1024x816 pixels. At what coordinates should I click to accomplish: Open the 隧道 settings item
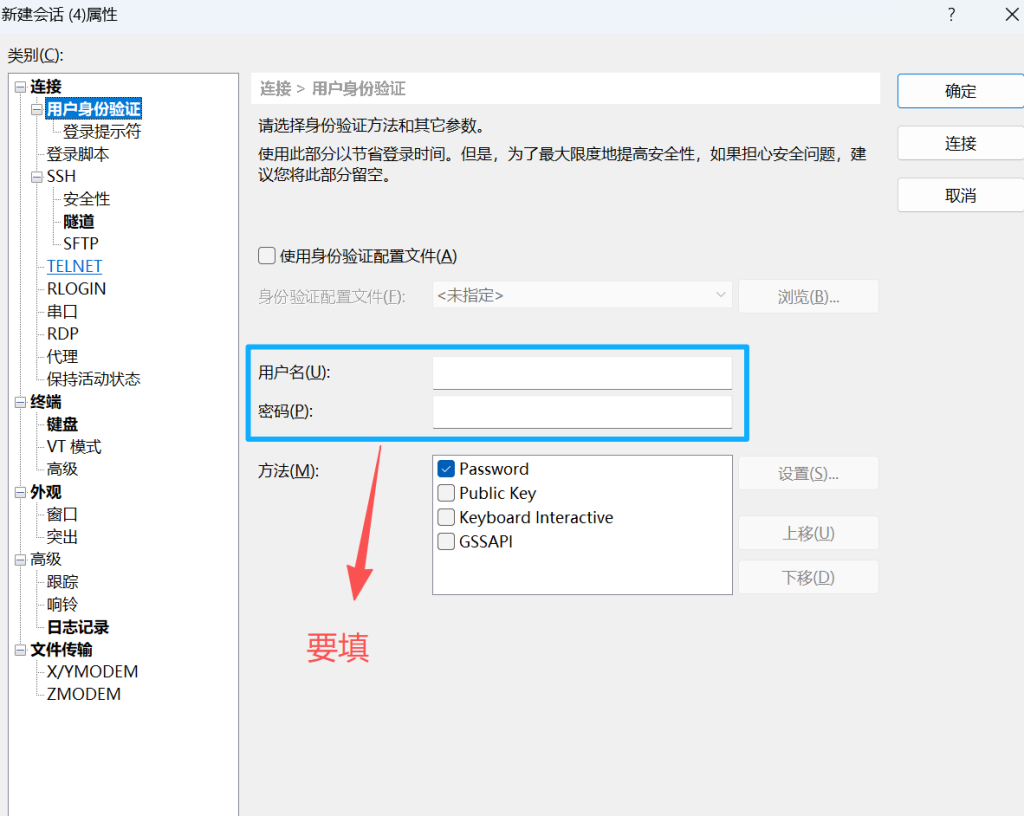click(x=79, y=222)
